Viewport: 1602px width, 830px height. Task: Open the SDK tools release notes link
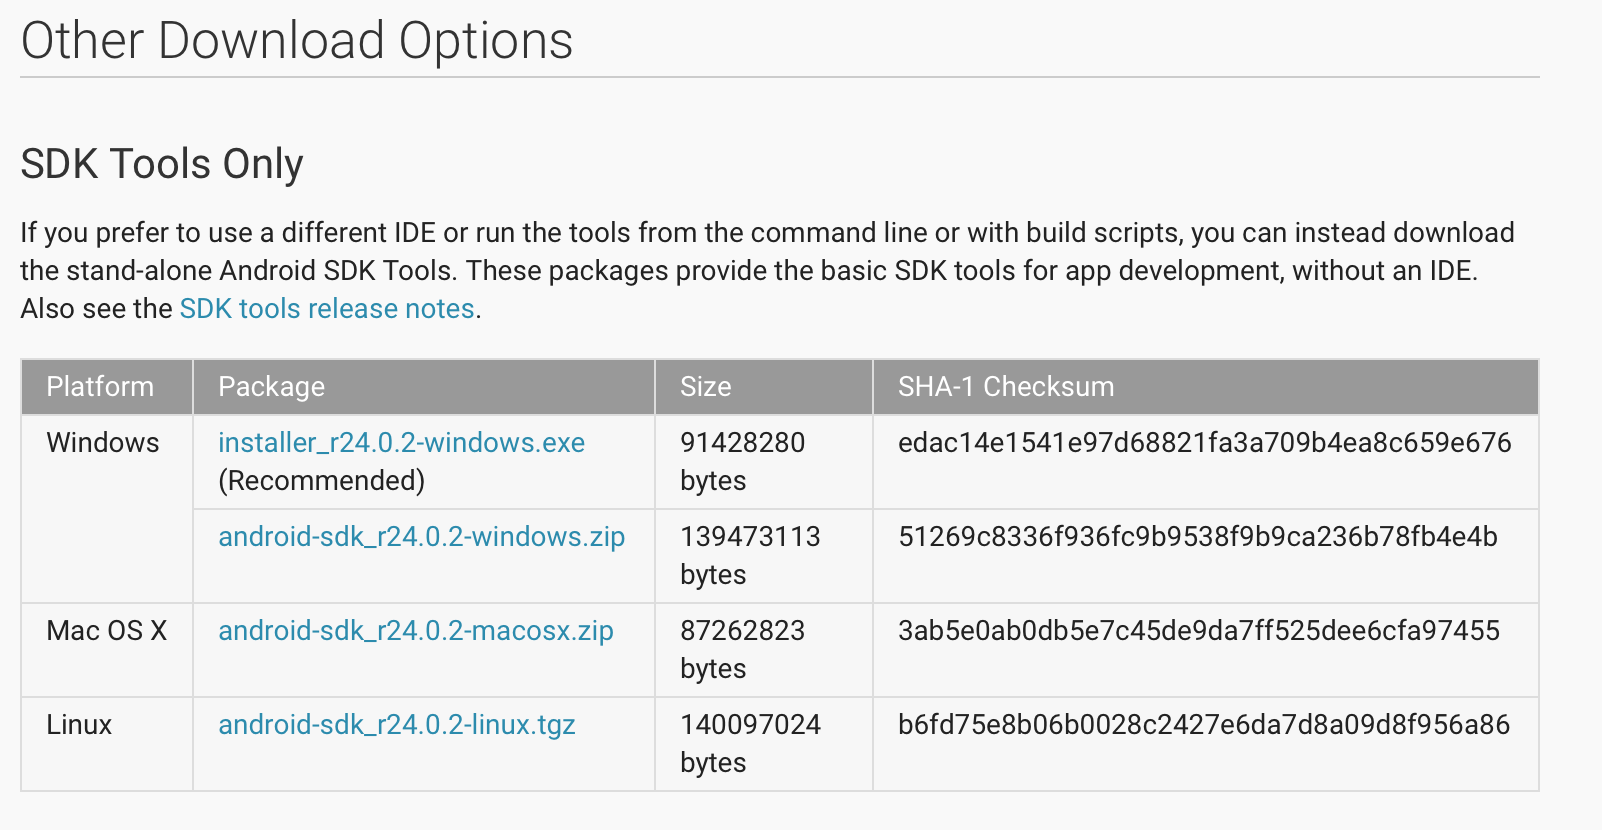click(327, 309)
